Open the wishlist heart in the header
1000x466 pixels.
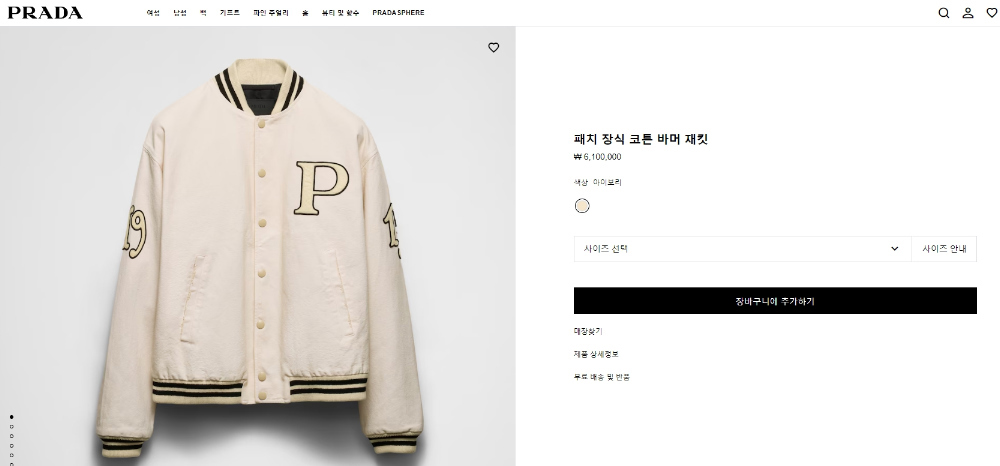point(991,13)
